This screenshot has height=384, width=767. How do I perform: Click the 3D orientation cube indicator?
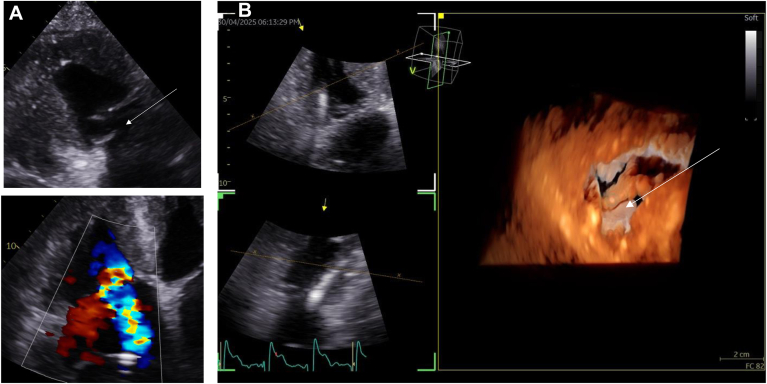(x=438, y=57)
